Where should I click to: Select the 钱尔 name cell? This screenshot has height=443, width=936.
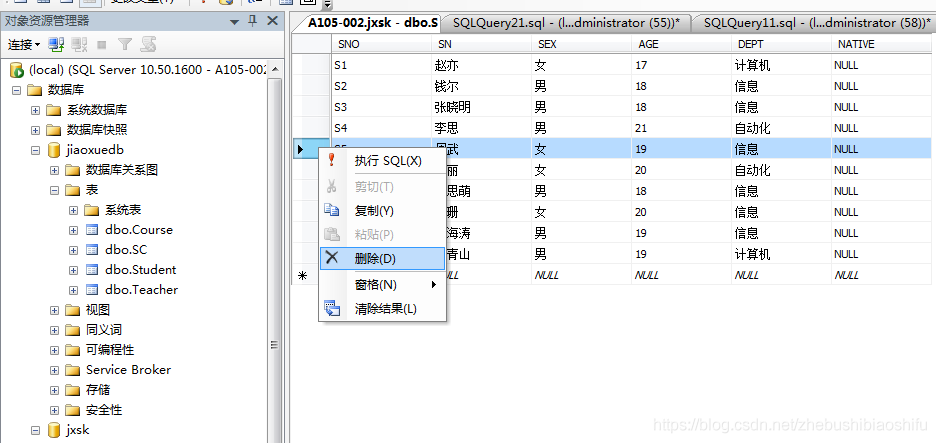[x=481, y=86]
